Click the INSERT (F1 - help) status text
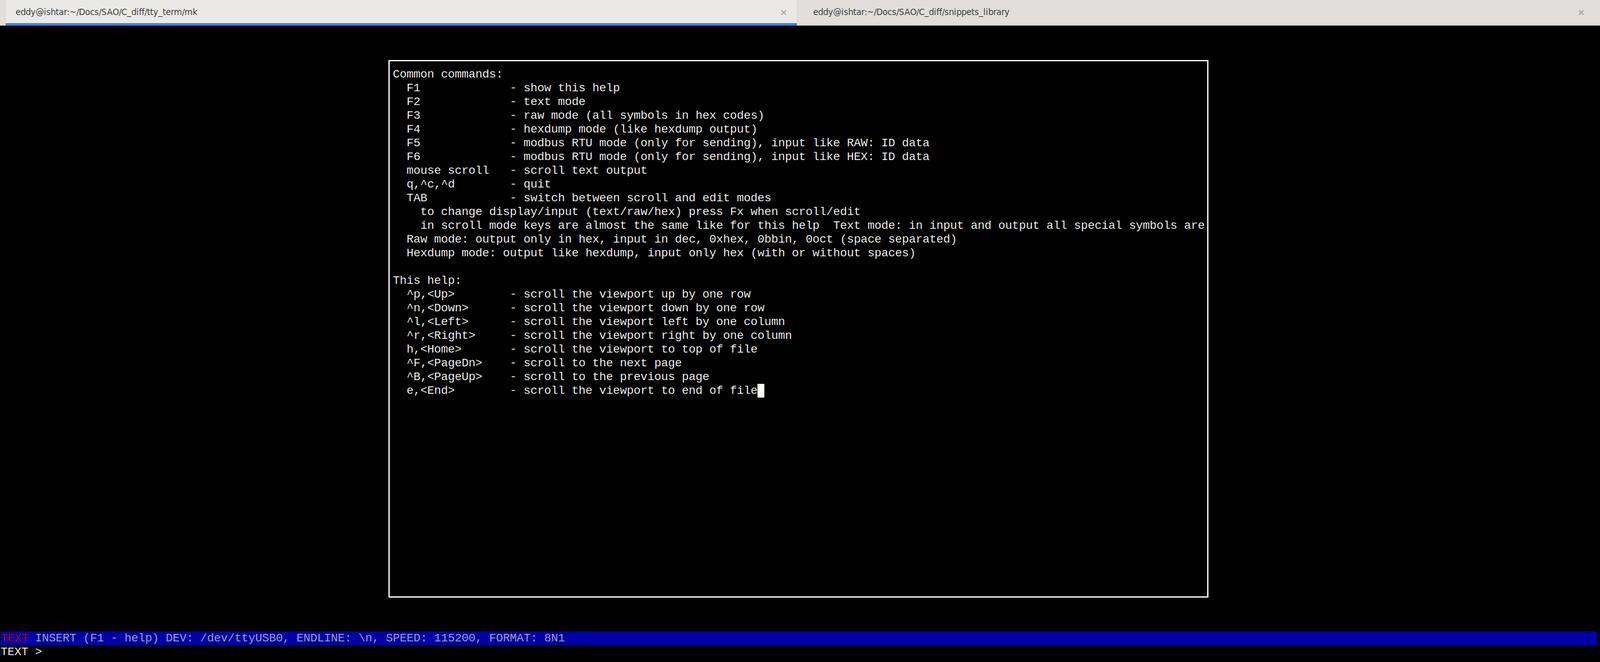 [x=97, y=638]
